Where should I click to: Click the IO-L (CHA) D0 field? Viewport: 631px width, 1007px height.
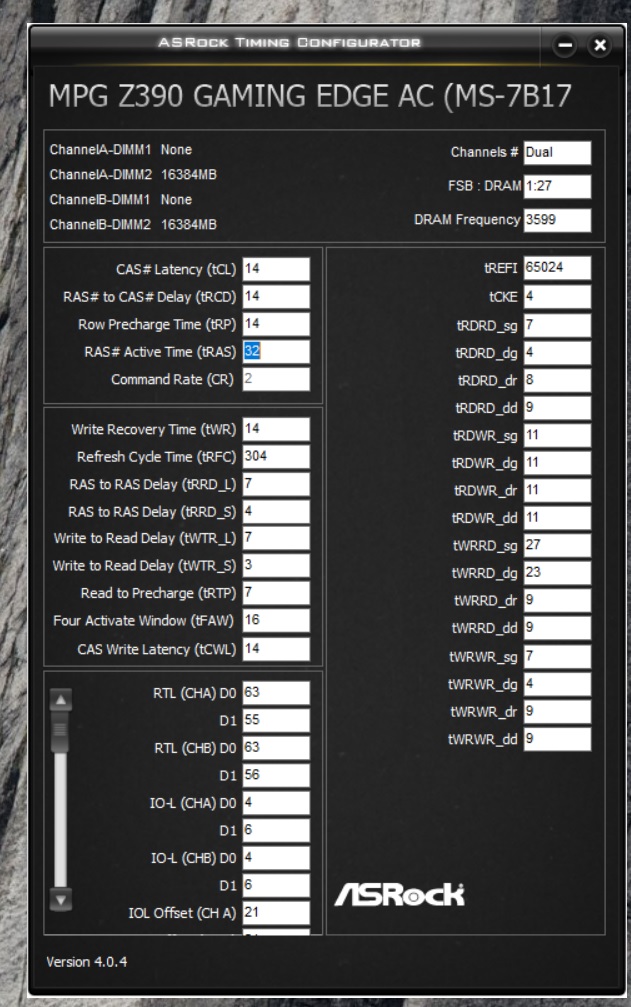click(276, 803)
